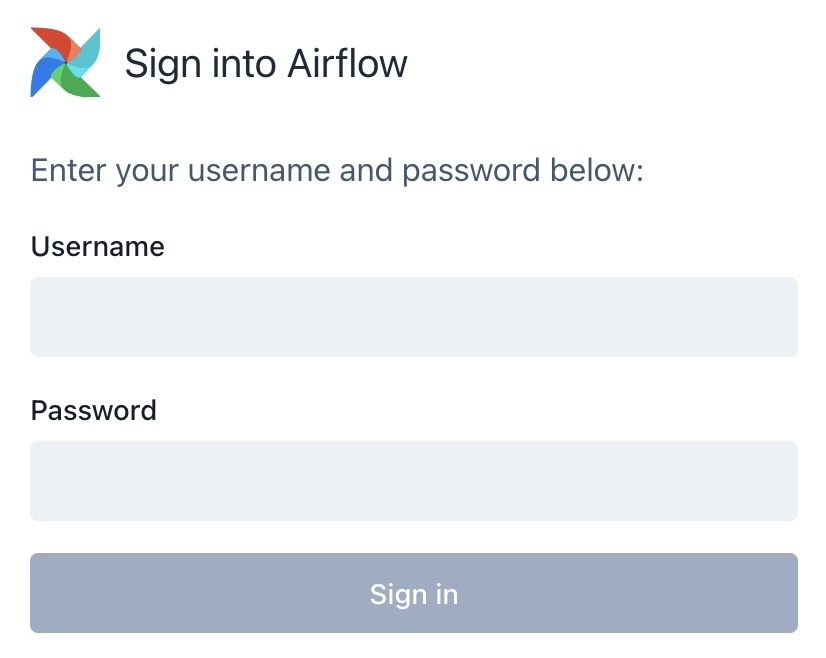Click the center of the Airflow pinwheel

click(65, 63)
